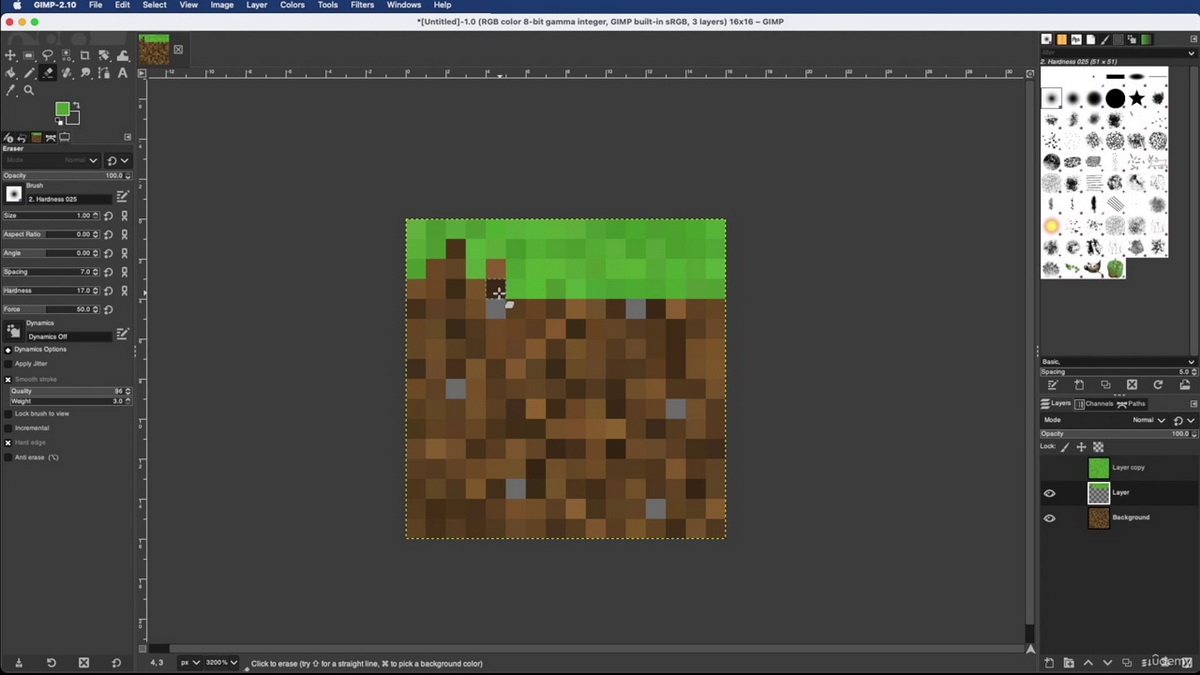Click the dark background color swatch
Screen dimensions: 1200x675
(x=74, y=119)
